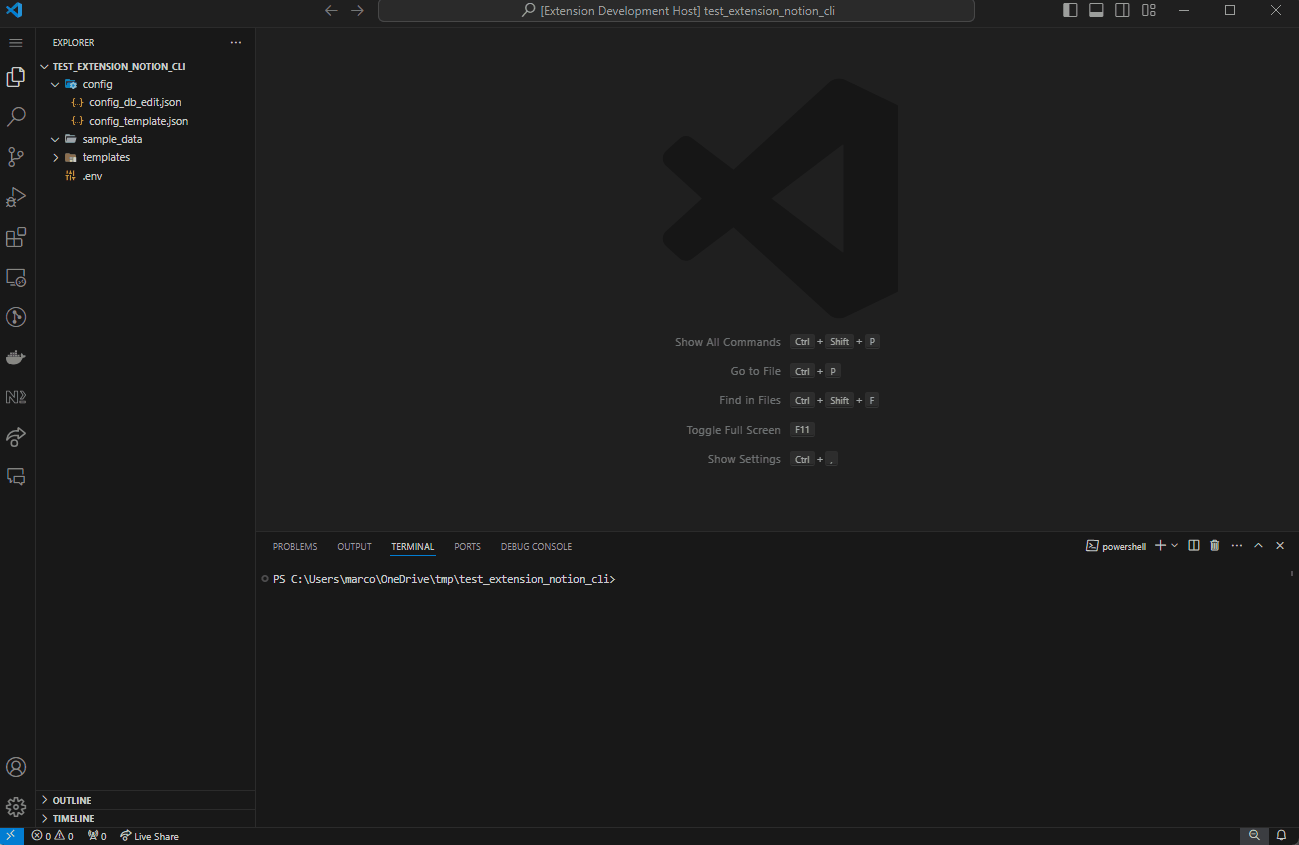Click the terminal prompt line

[444, 579]
